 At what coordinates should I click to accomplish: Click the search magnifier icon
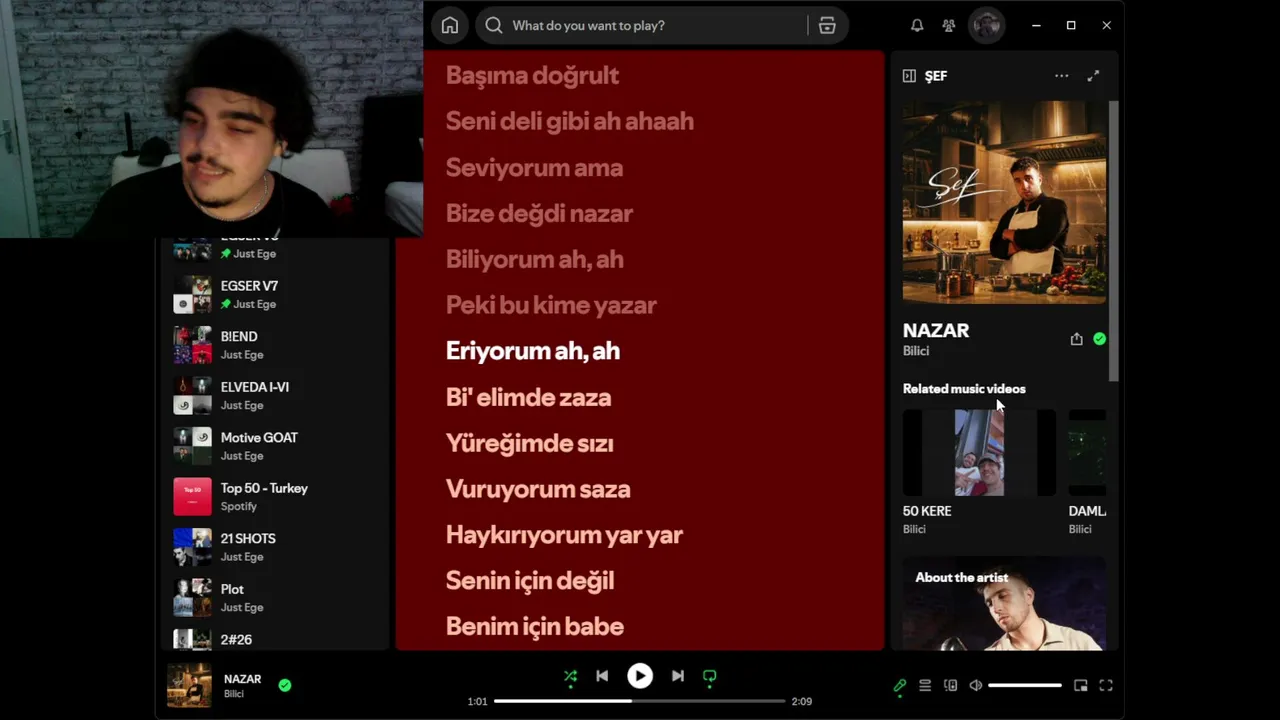coord(494,26)
